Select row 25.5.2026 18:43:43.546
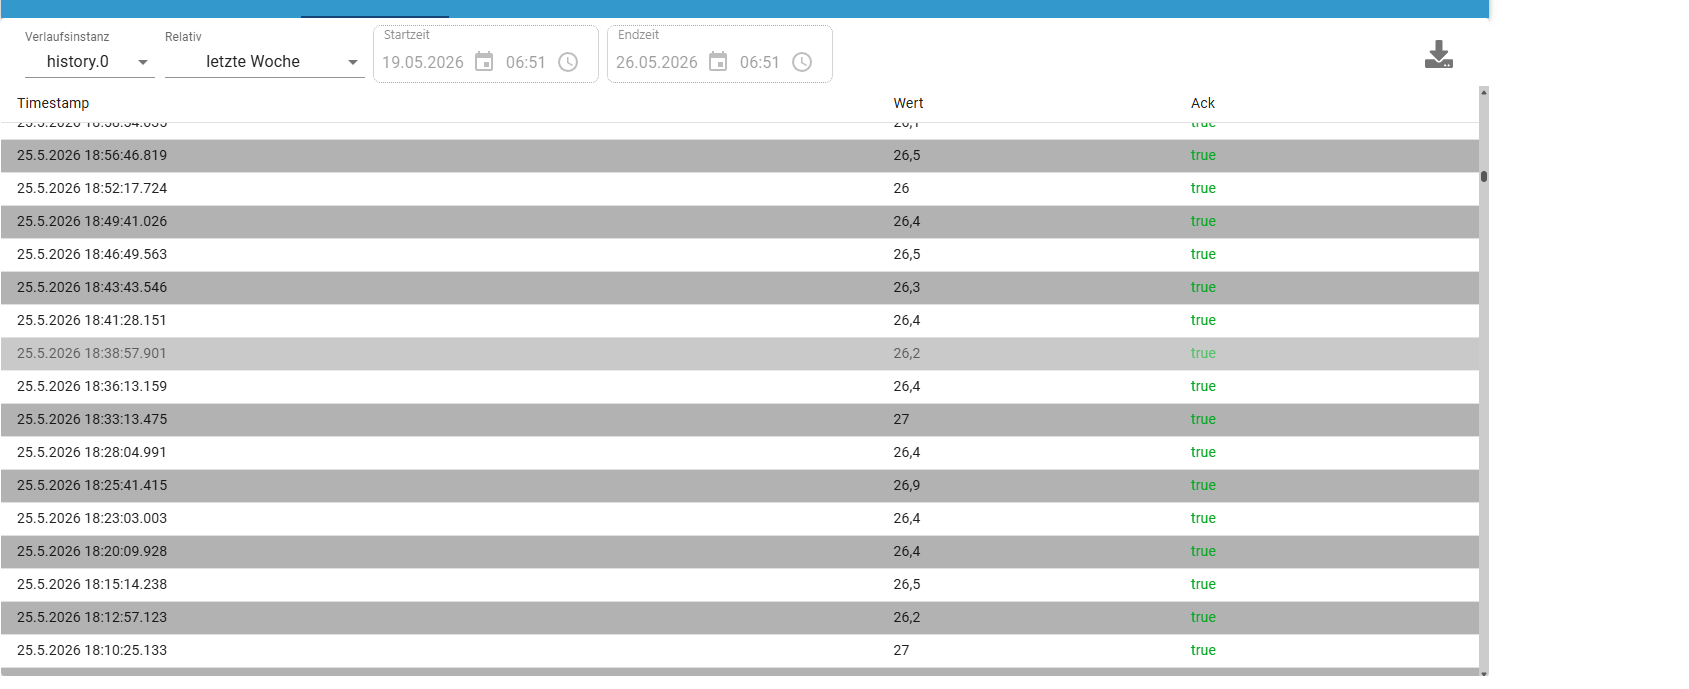 click(740, 287)
